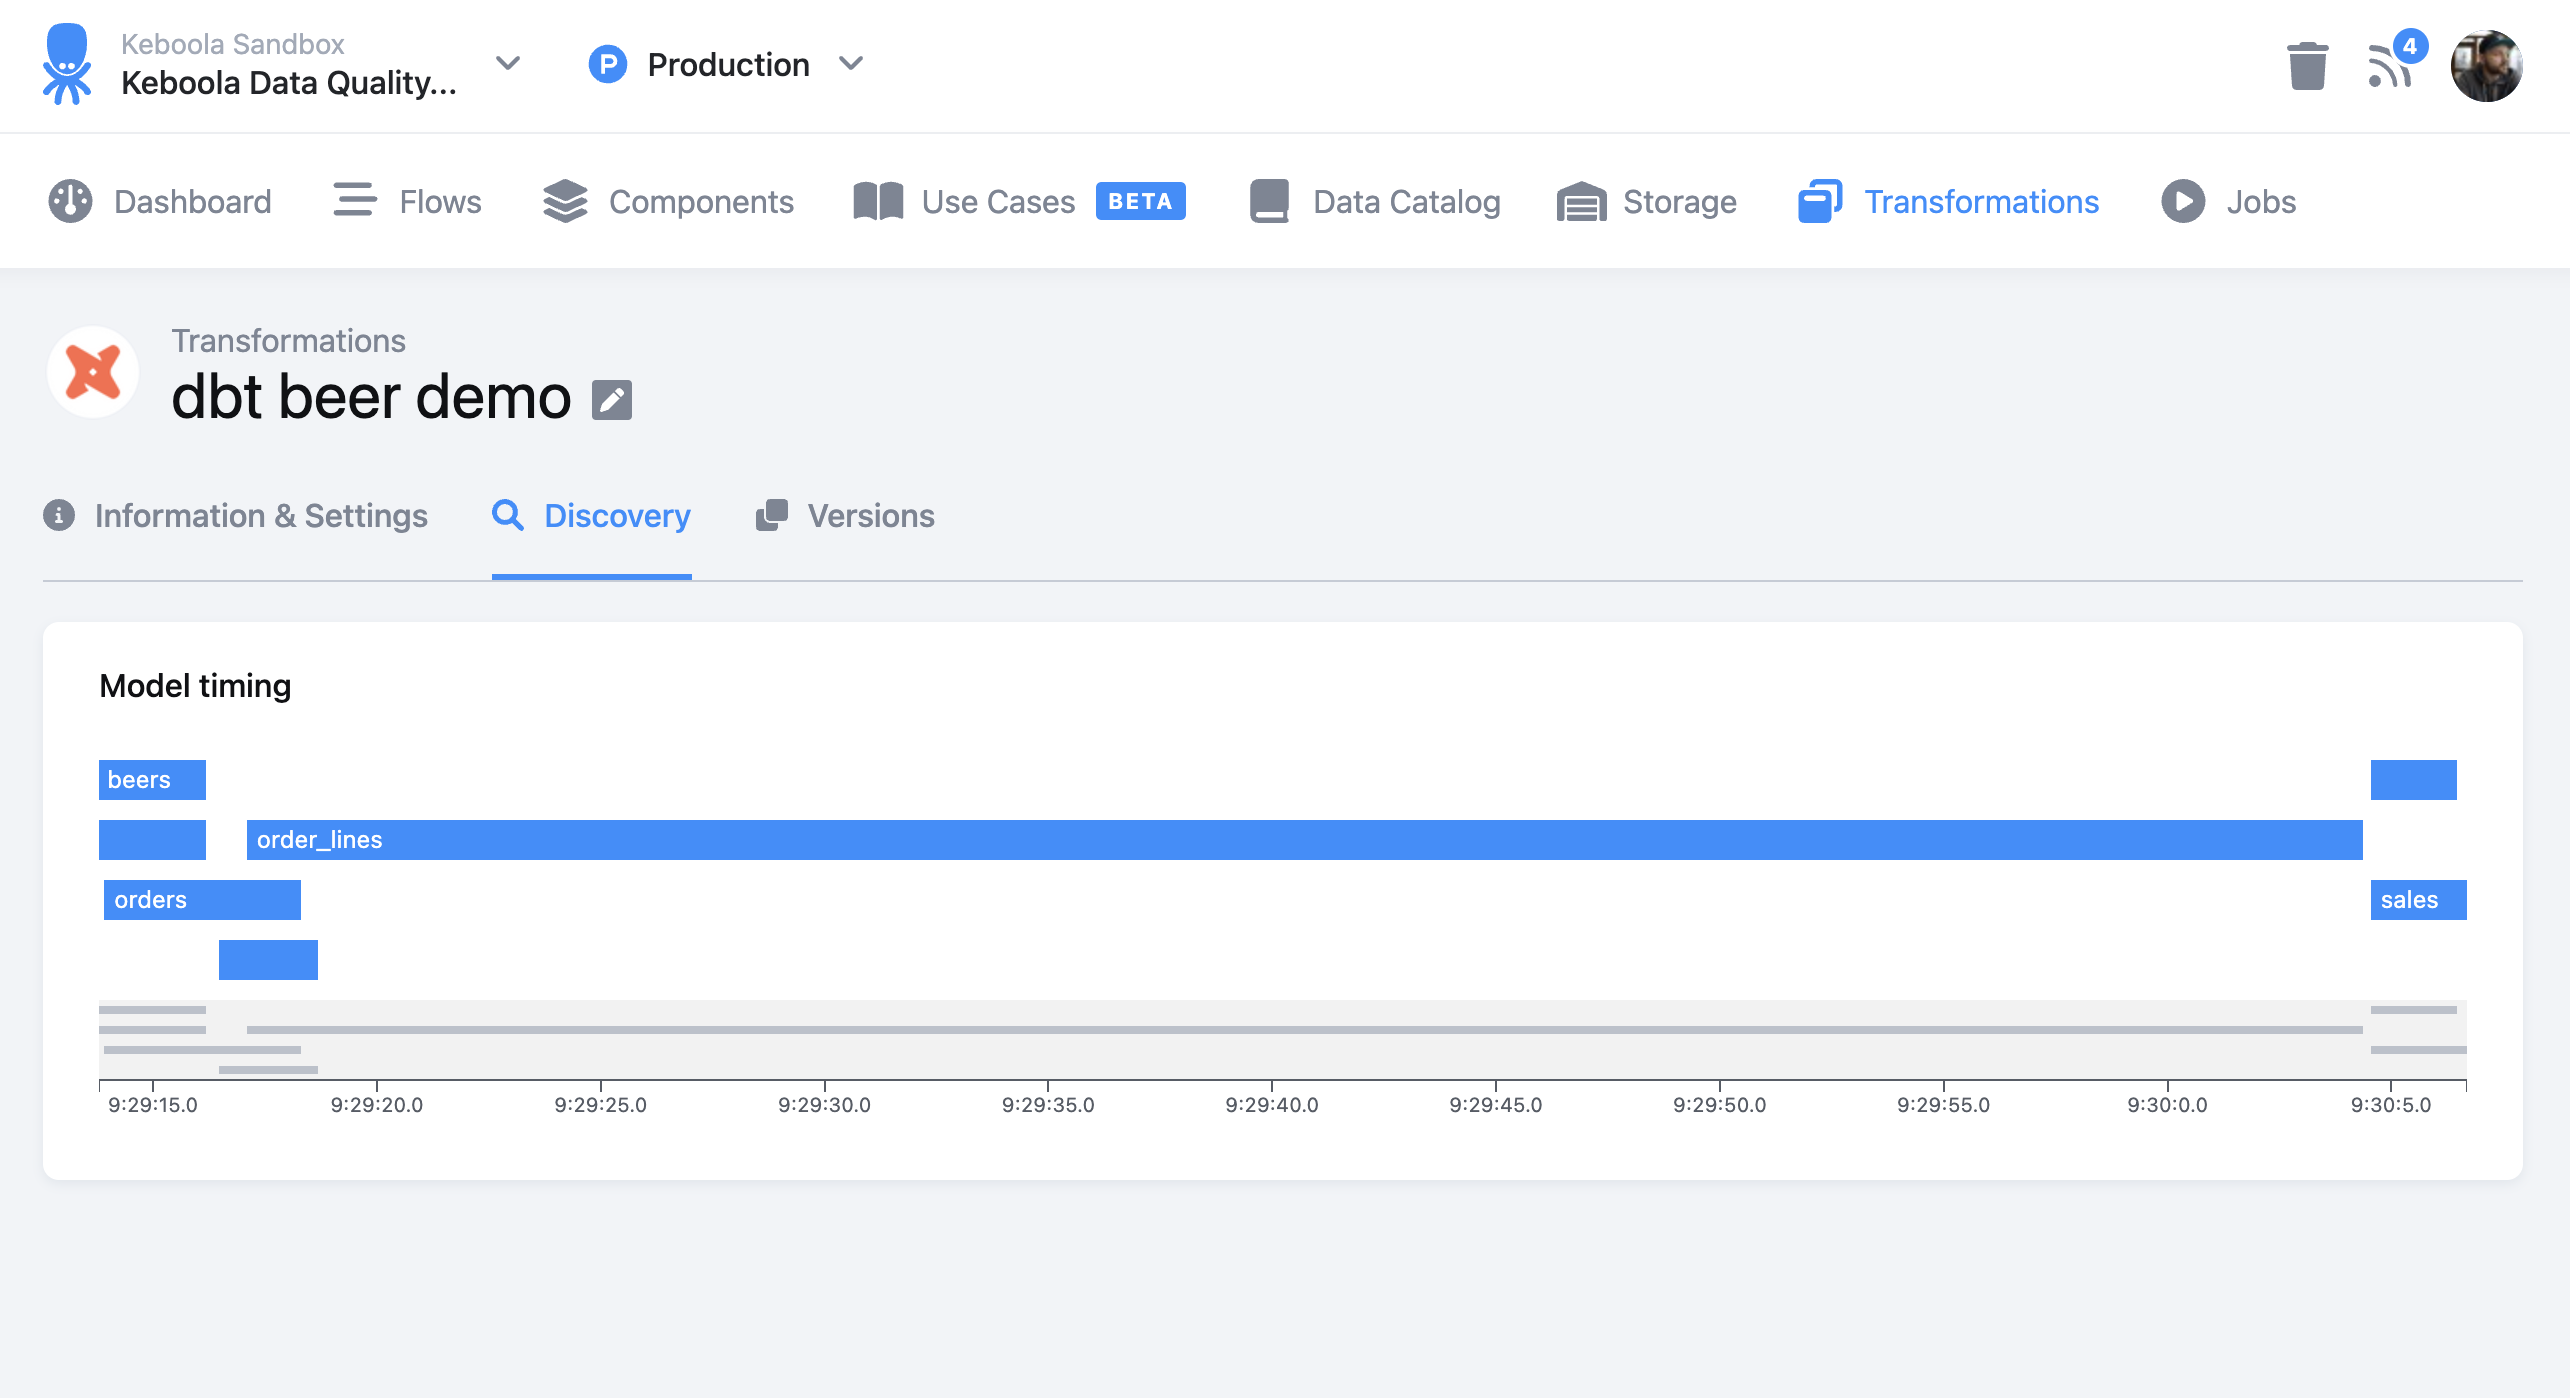This screenshot has width=2570, height=1398.
Task: Go to Jobs page
Action: [x=2228, y=201]
